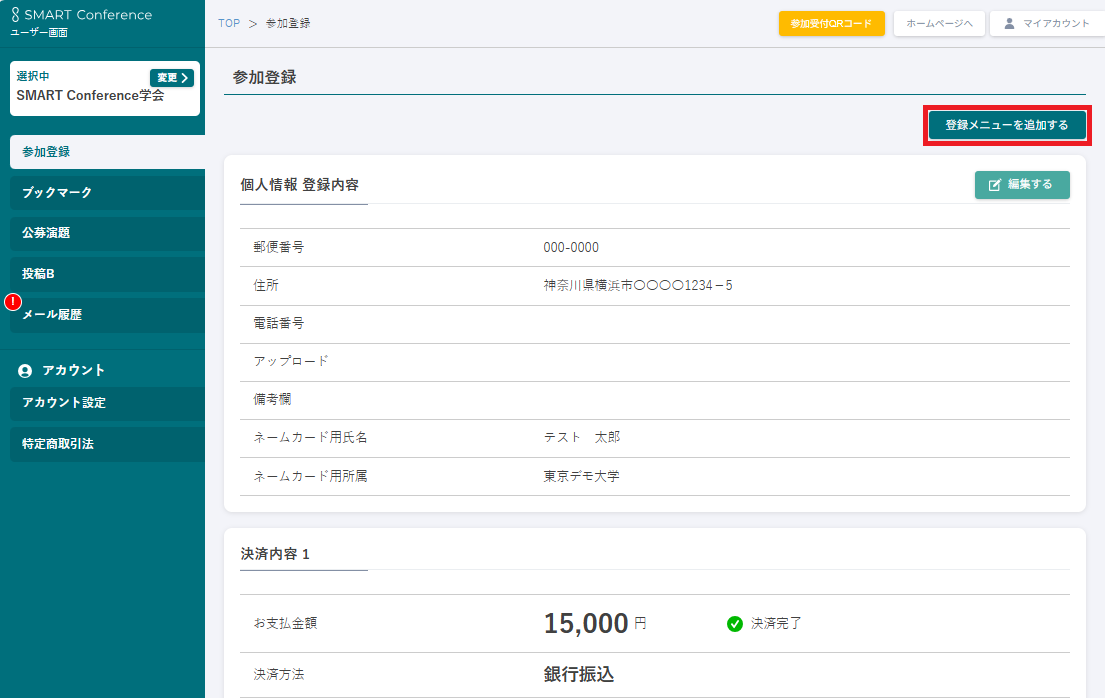
Task: Open メール履歴 from the sidebar
Action: 105,314
